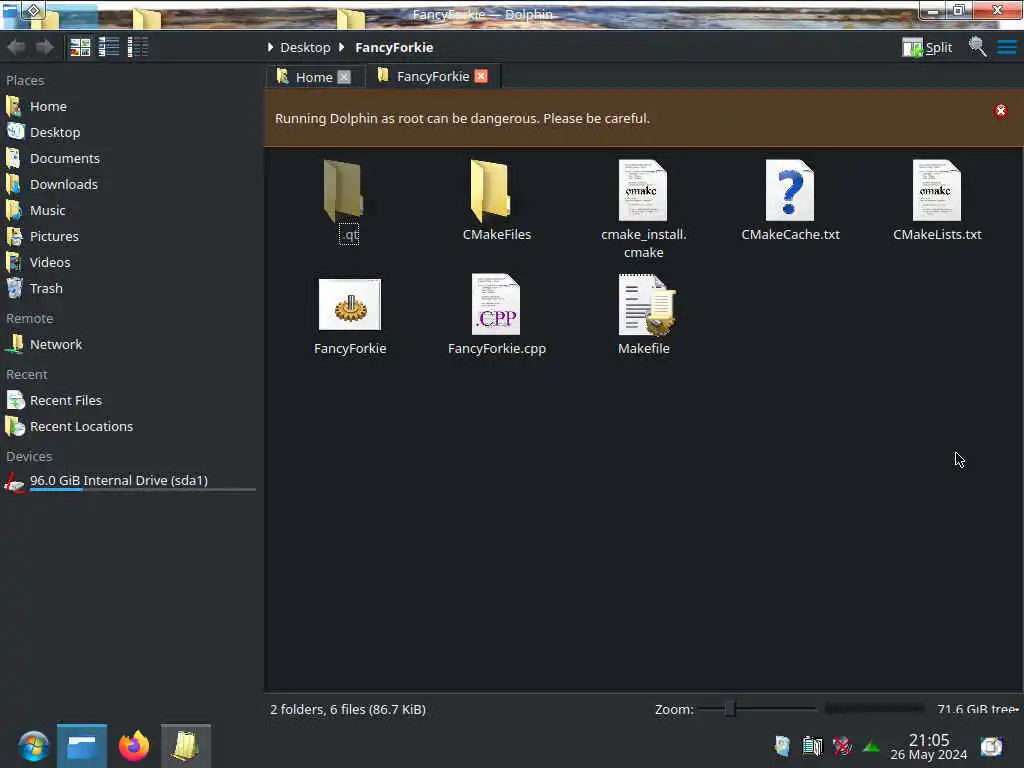1024x768 pixels.
Task: Click the show desktop icon in tray
Action: click(x=991, y=746)
